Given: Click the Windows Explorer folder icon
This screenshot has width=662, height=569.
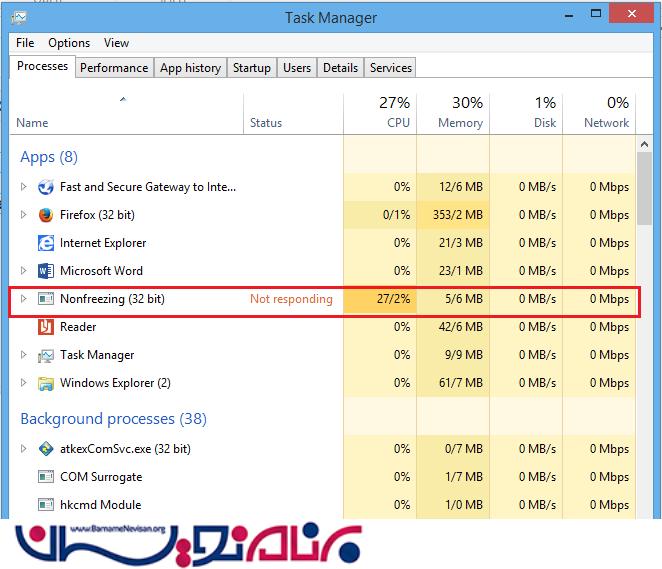Looking at the screenshot, I should [x=45, y=383].
